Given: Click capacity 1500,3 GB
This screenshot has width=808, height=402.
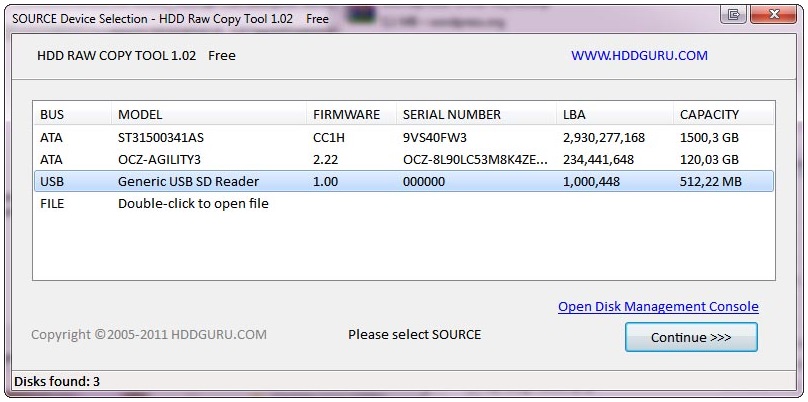Looking at the screenshot, I should click(x=710, y=138).
